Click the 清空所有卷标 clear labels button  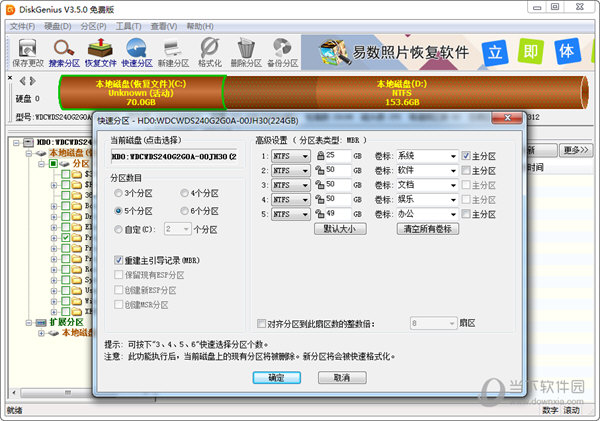(427, 229)
